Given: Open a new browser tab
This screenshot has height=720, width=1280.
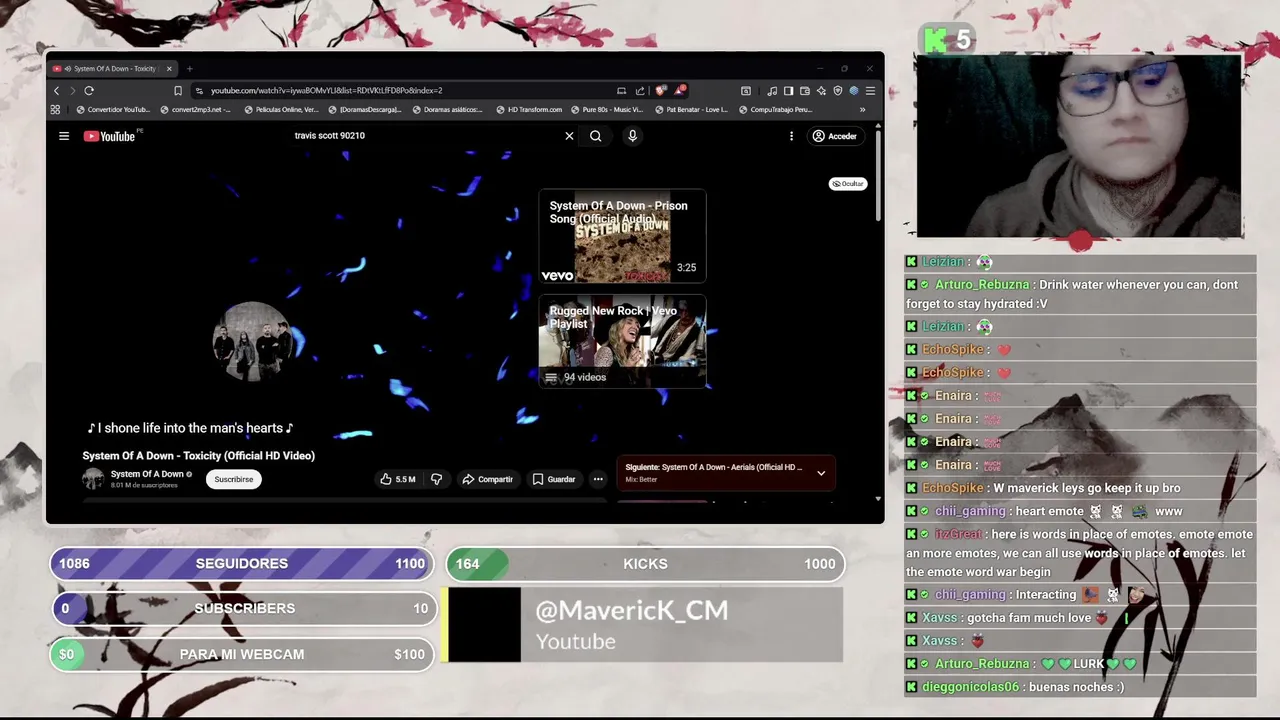Looking at the screenshot, I should click(x=189, y=69).
